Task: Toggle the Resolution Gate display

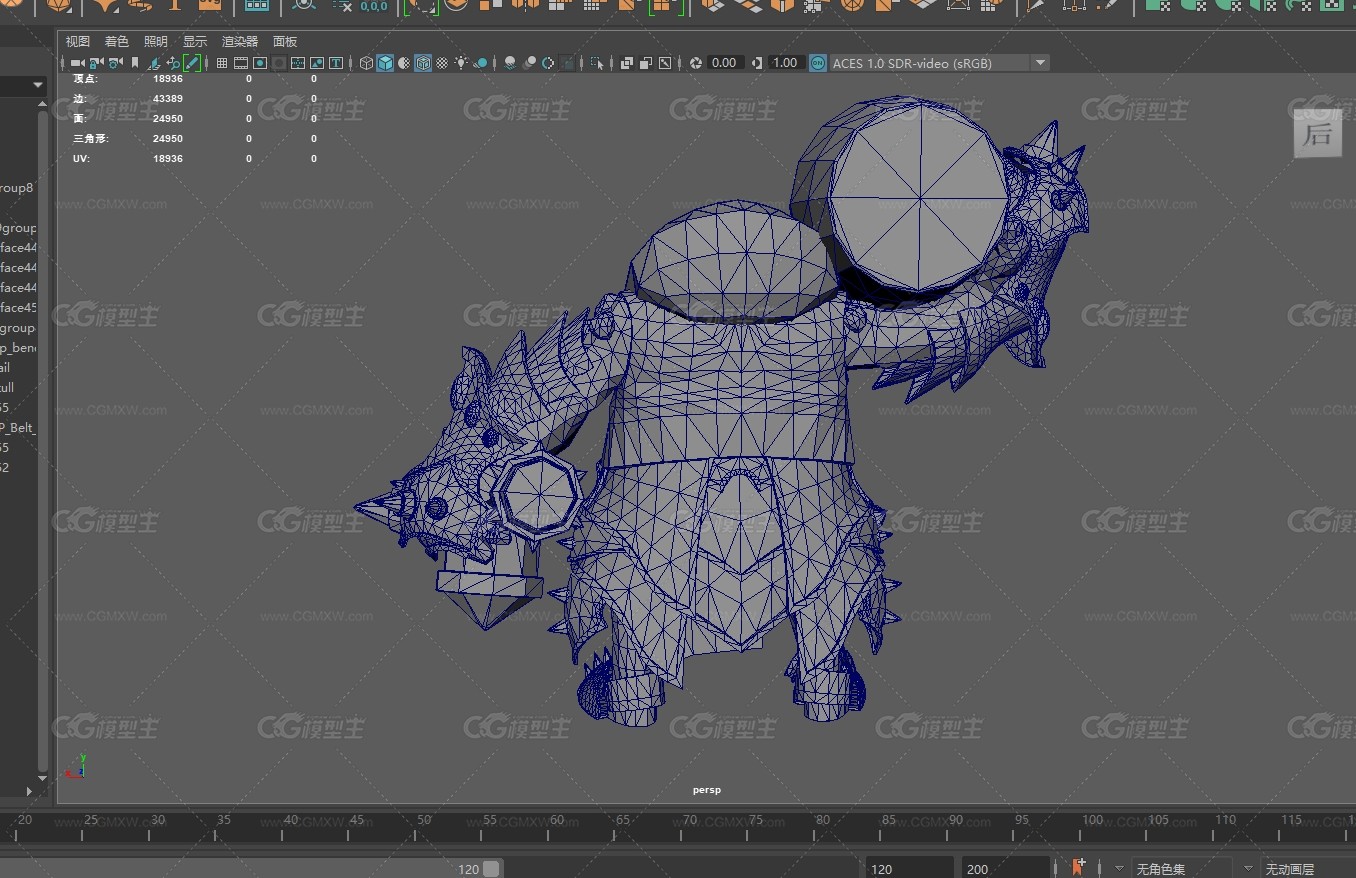Action: tap(260, 63)
